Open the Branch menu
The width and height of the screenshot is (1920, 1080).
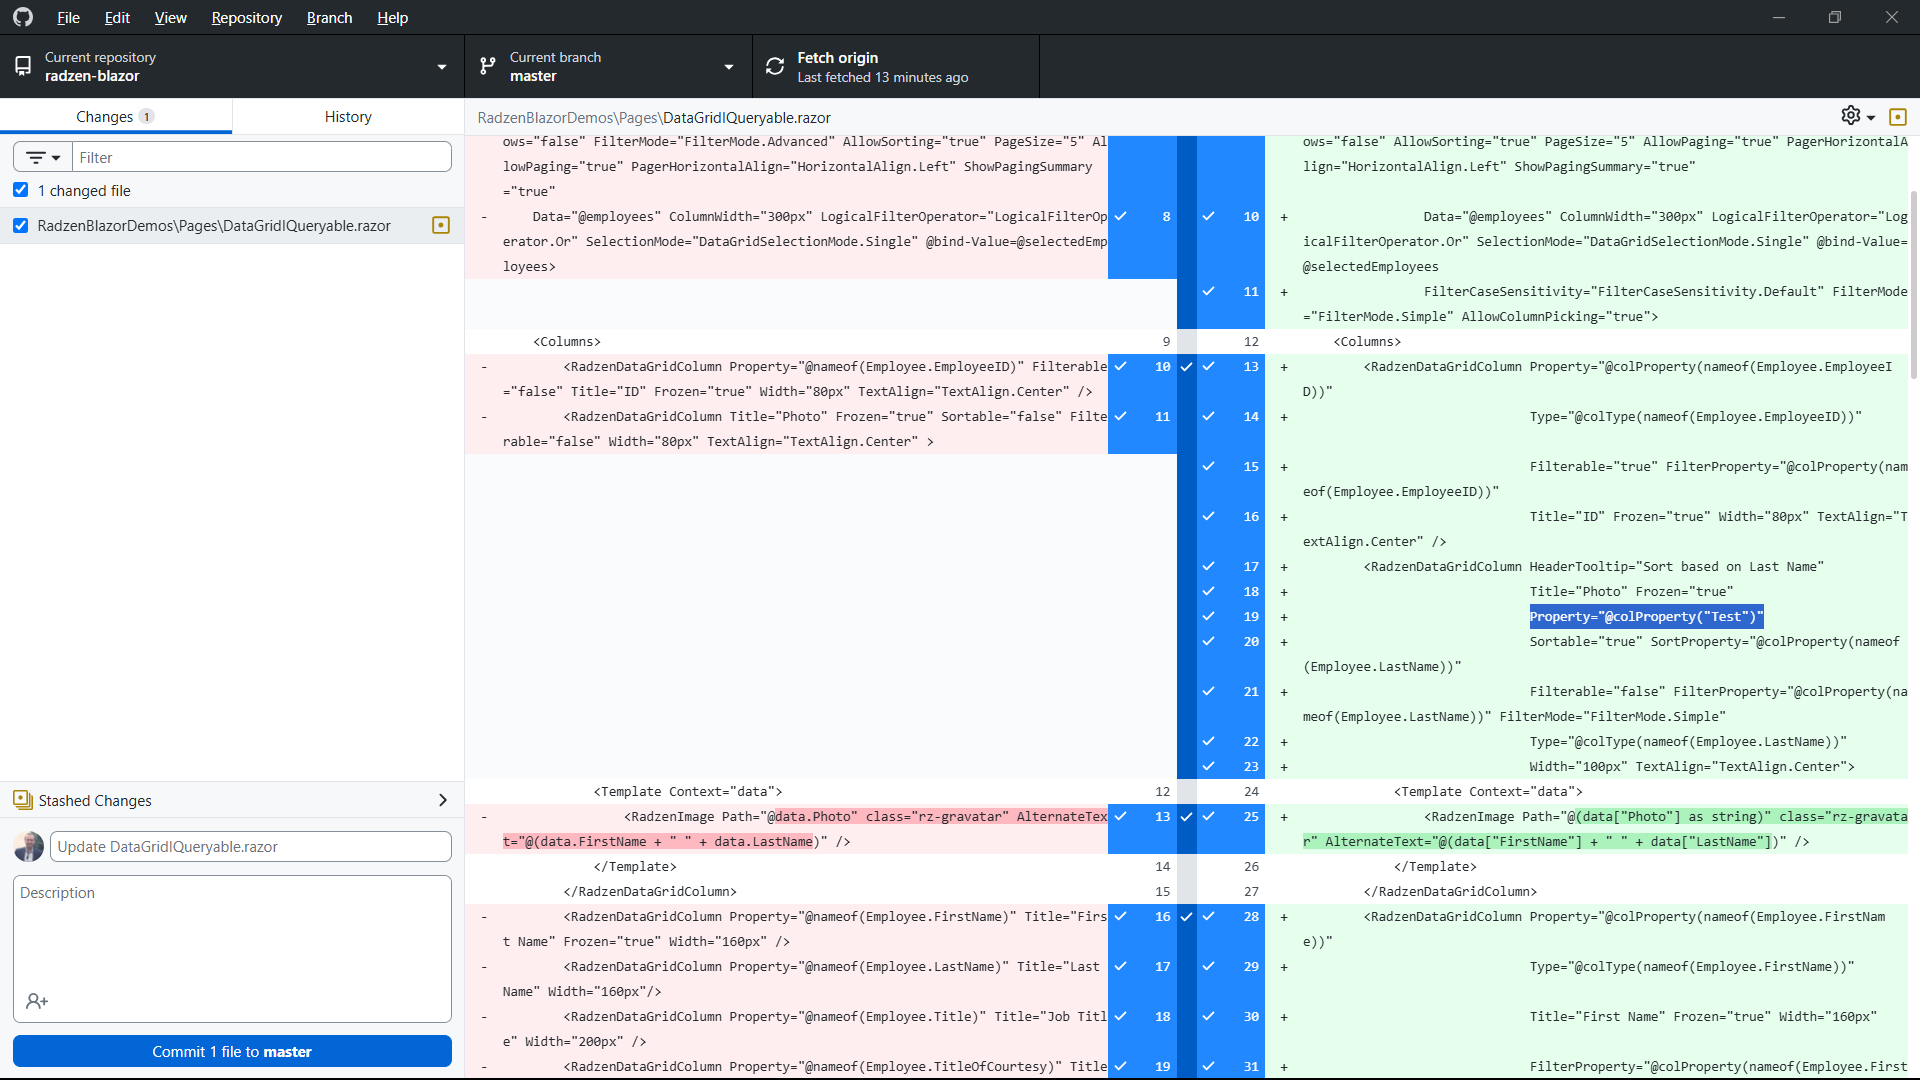[328, 17]
